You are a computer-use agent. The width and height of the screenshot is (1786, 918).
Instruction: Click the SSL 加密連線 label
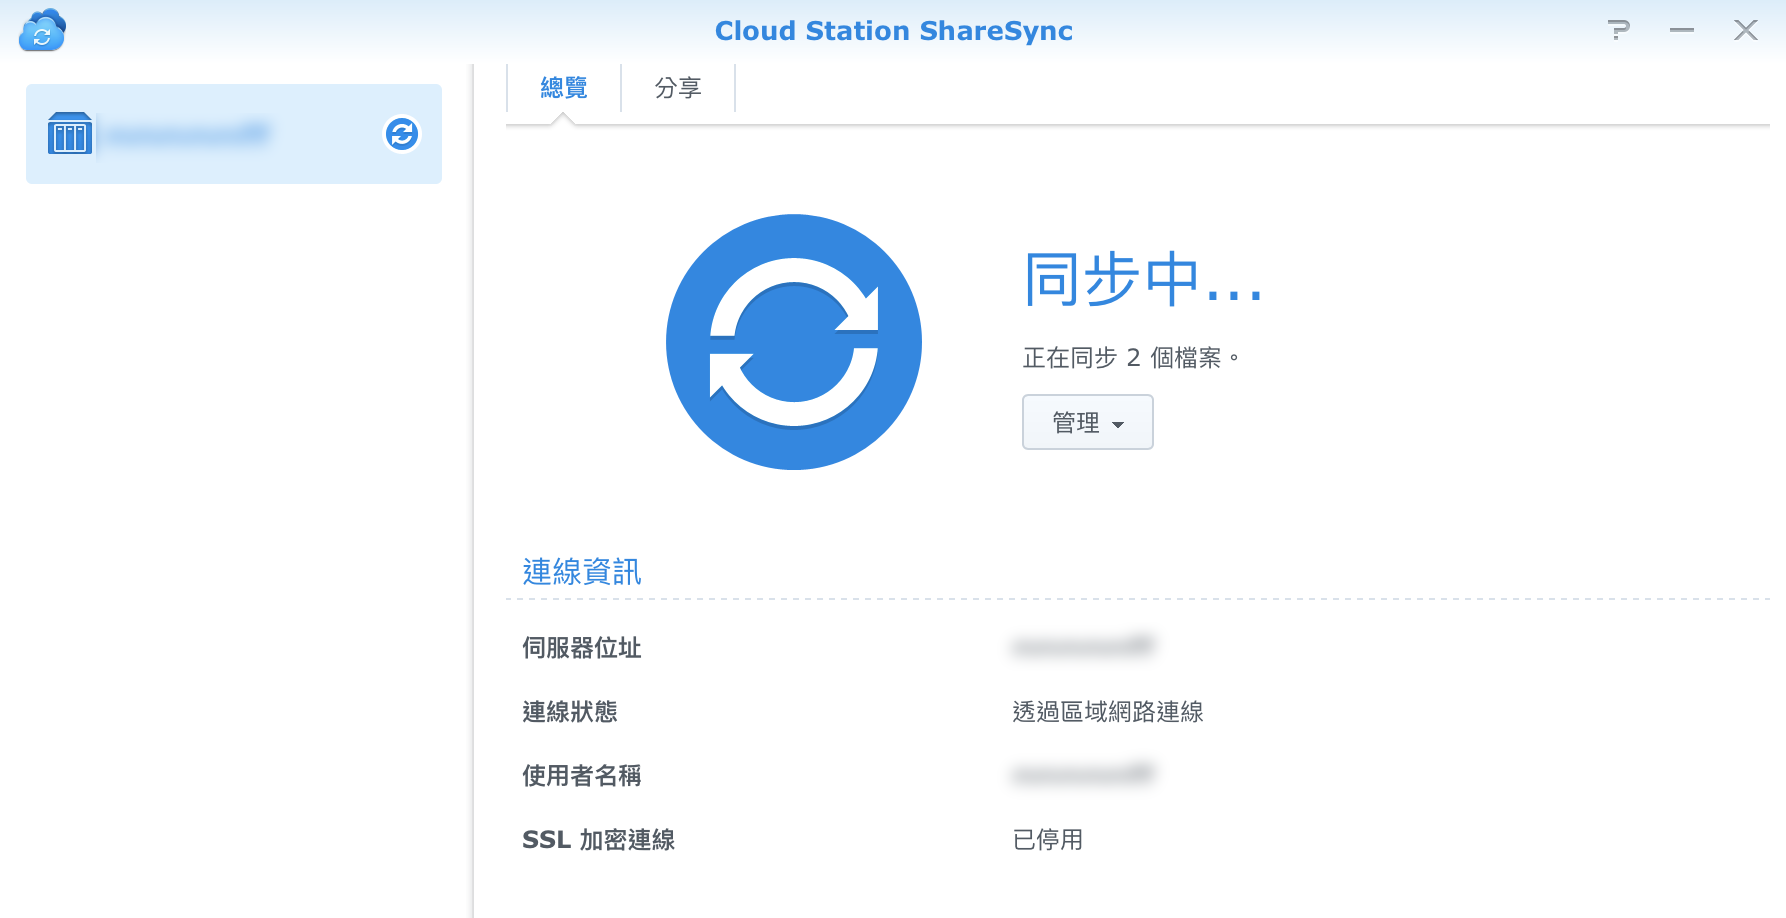pos(598,840)
